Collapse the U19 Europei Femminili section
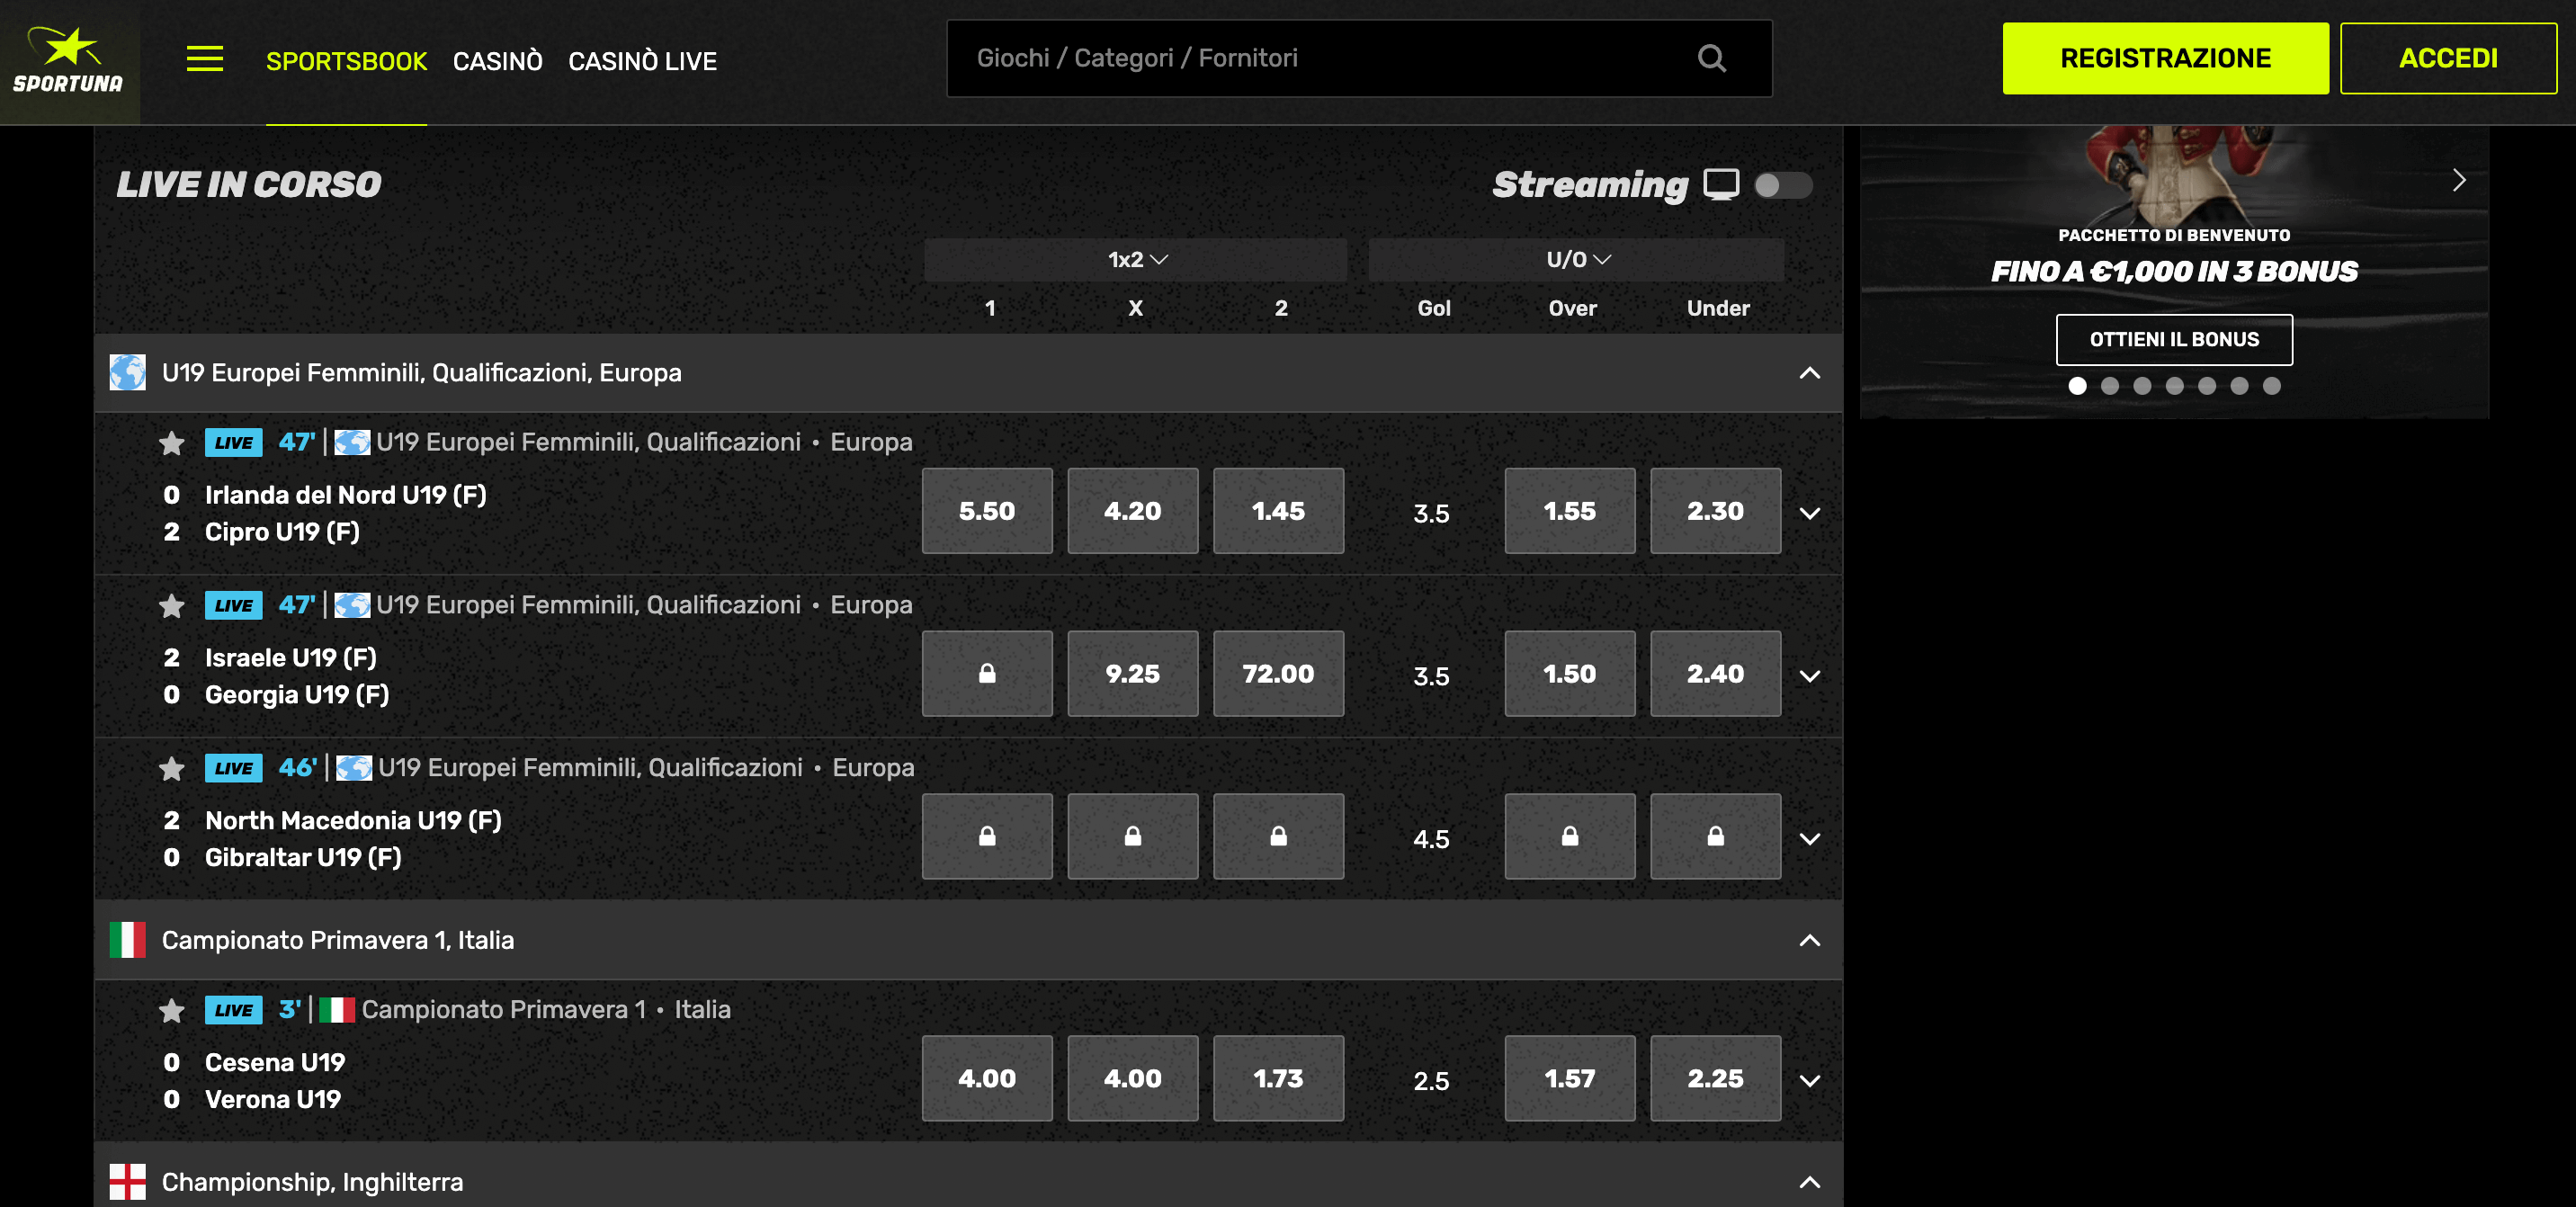 click(x=1807, y=372)
